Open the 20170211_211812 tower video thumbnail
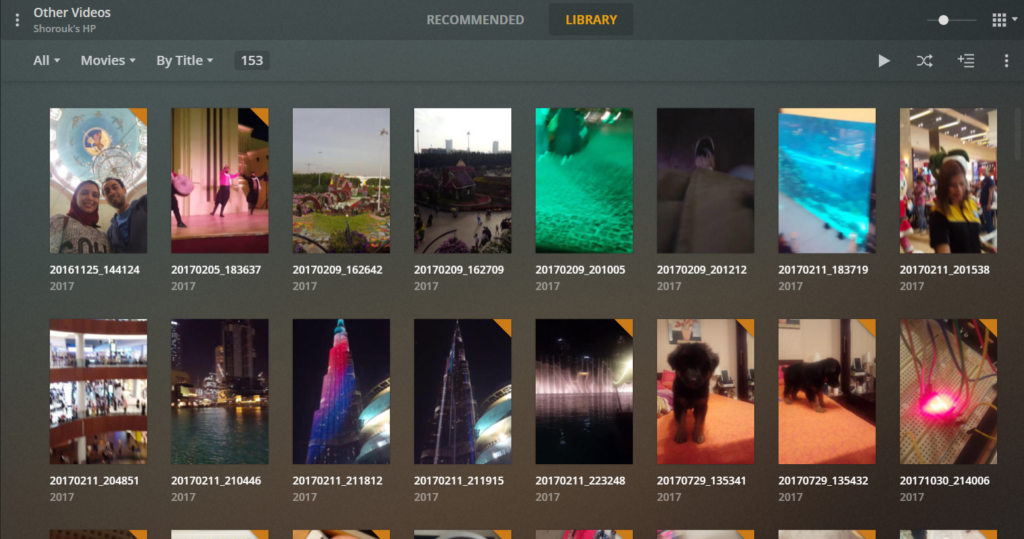This screenshot has height=539, width=1024. (x=341, y=391)
